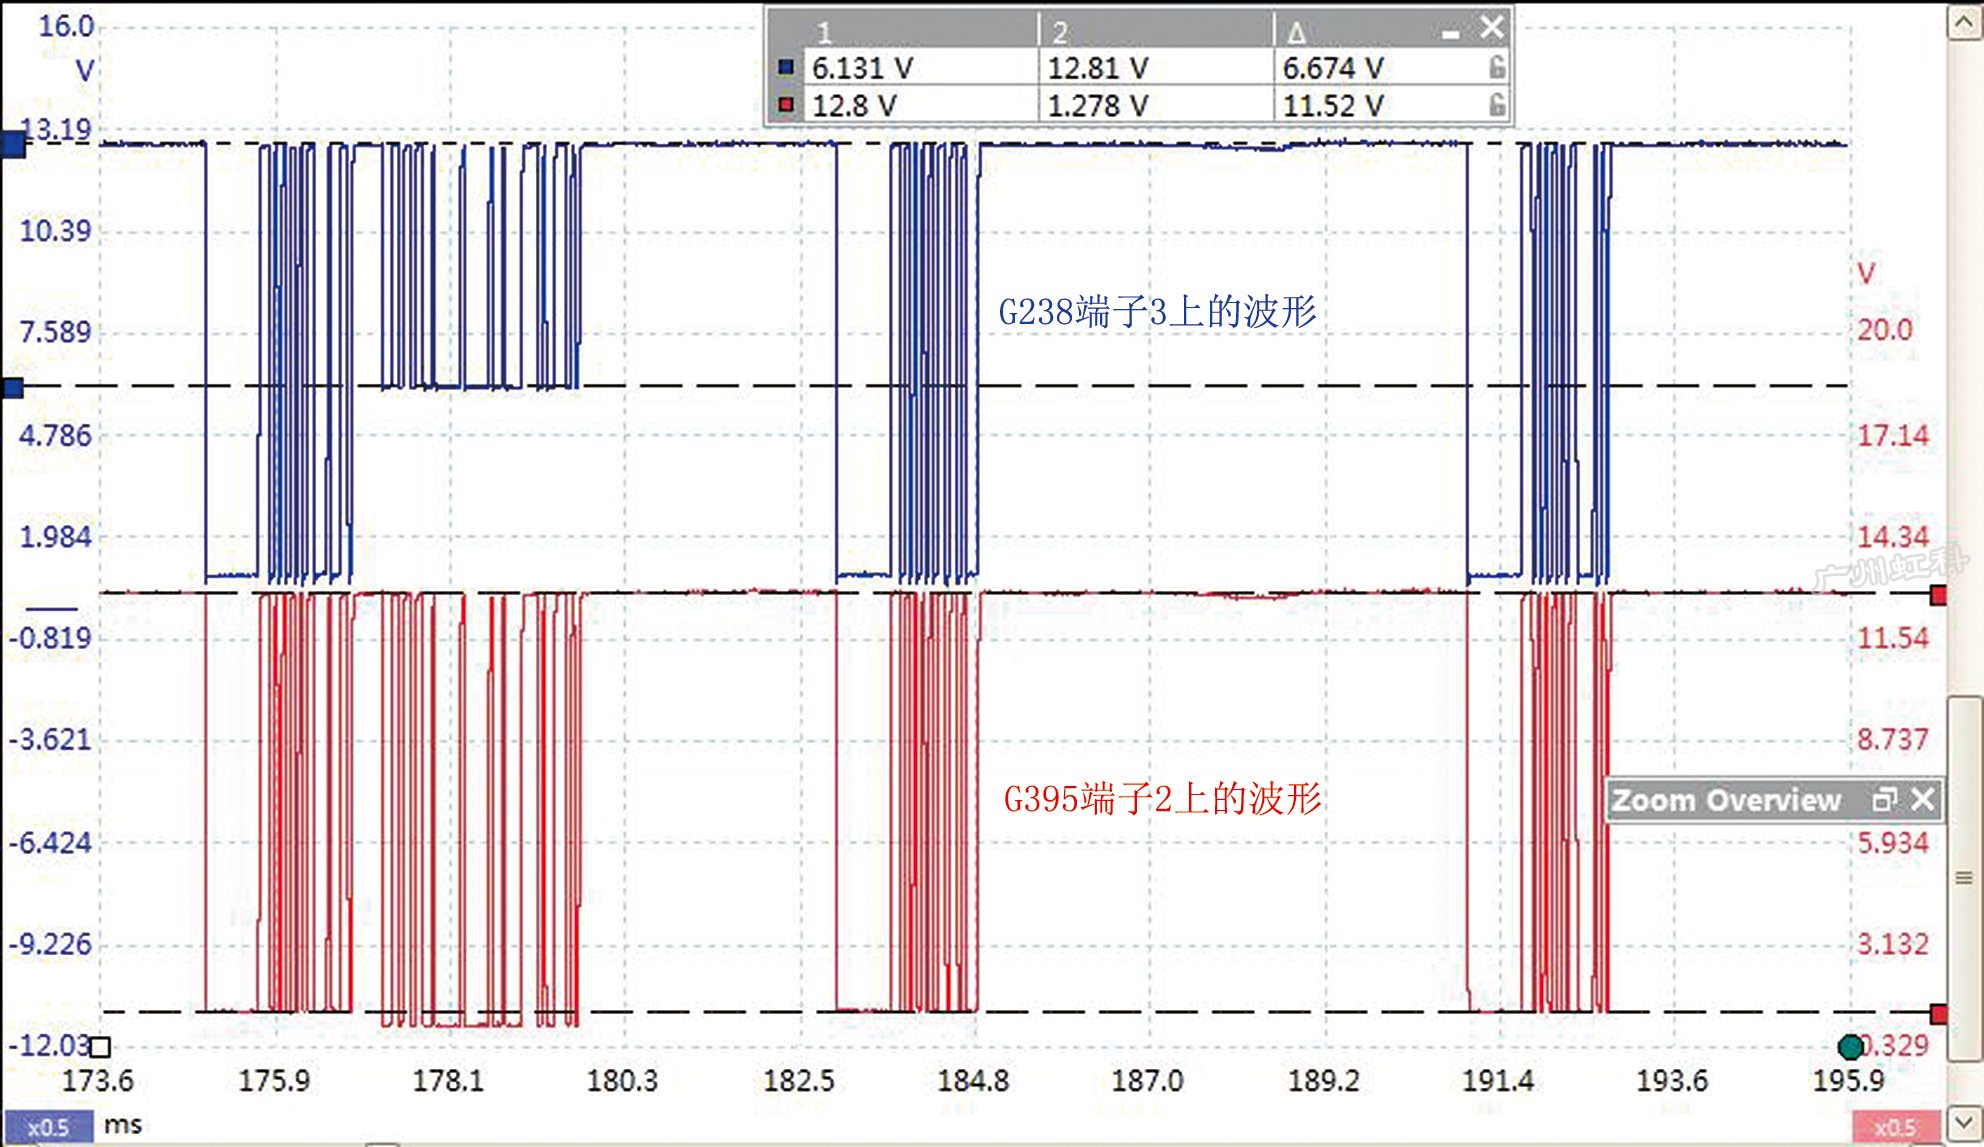This screenshot has height=1147, width=1984.
Task: Select lower red ruler handle on right axis
Action: [1938, 1015]
